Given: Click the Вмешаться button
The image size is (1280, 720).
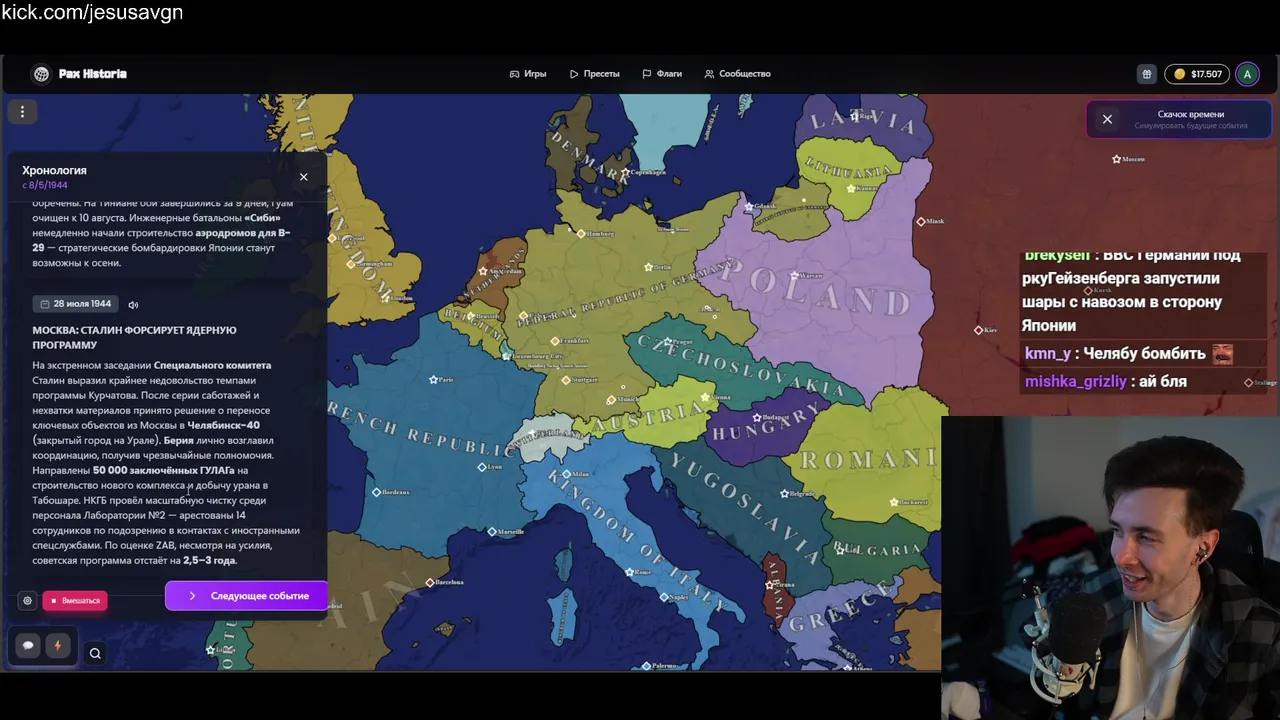Looking at the screenshot, I should point(75,601).
